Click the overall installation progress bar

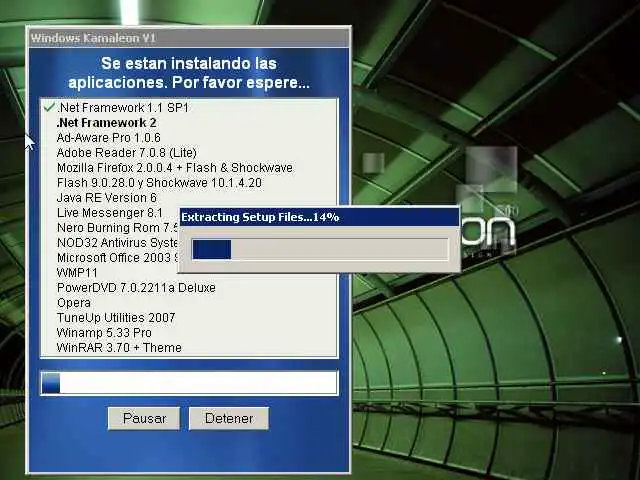[x=189, y=383]
